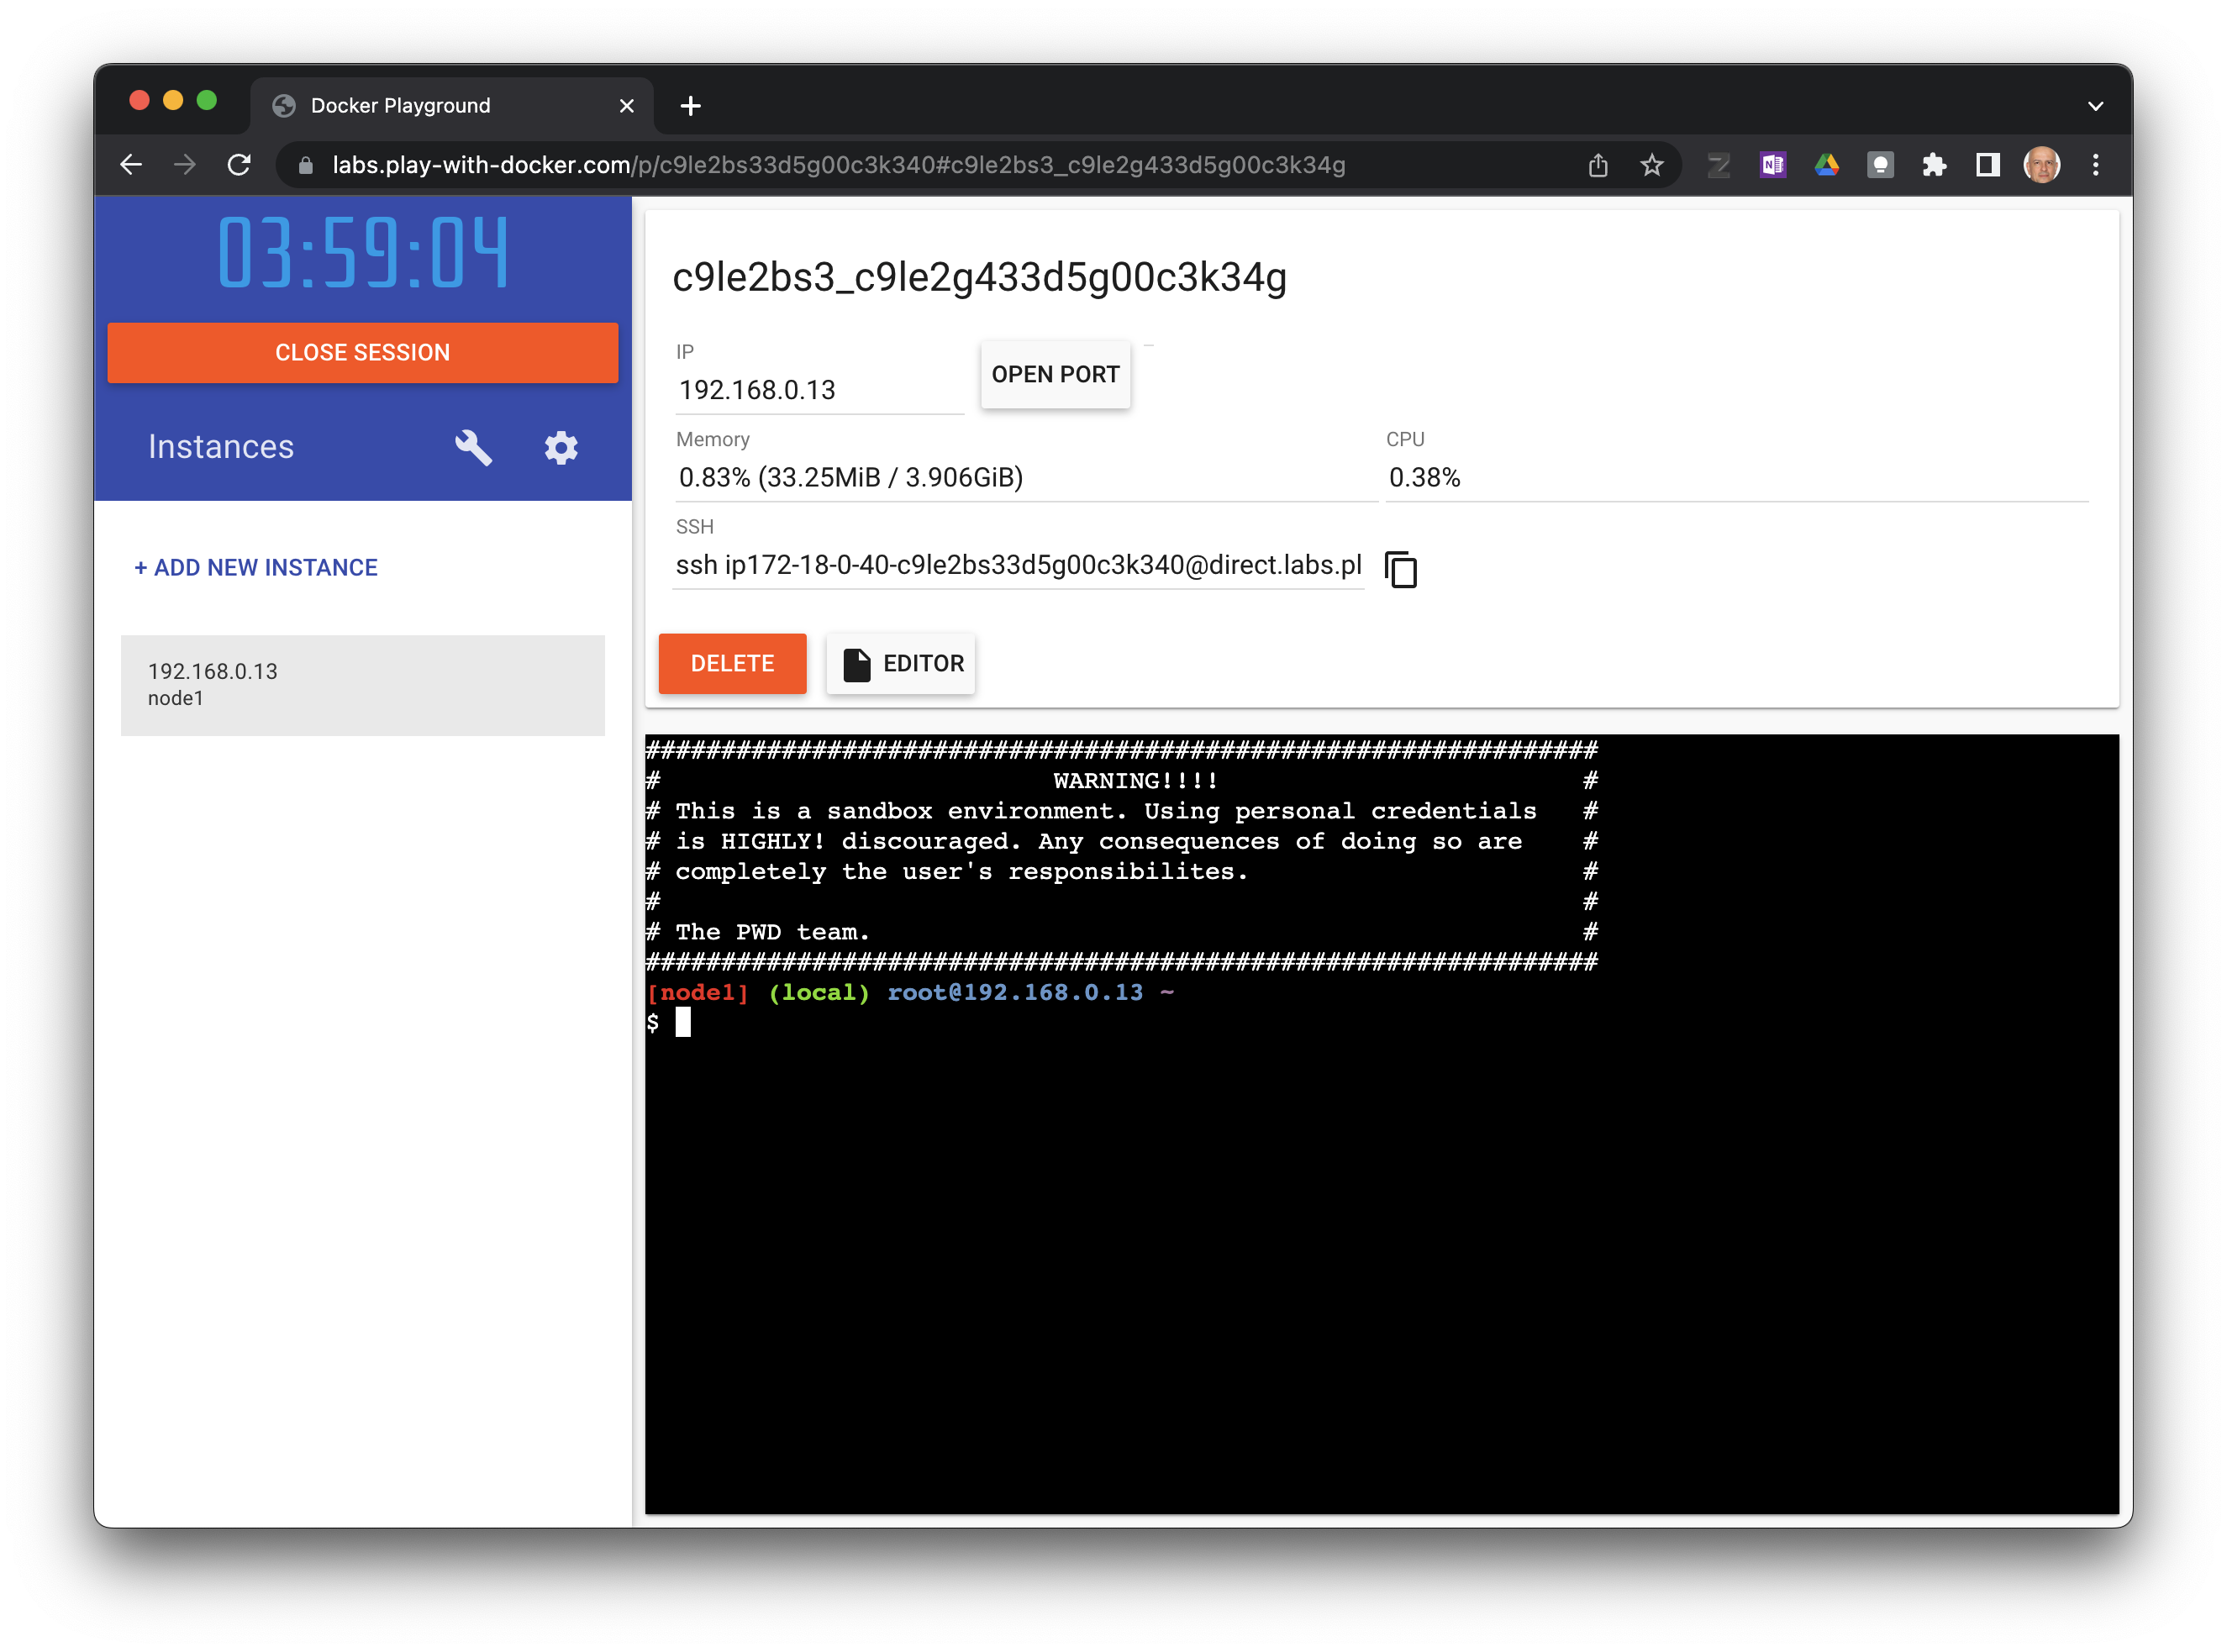The width and height of the screenshot is (2227, 1652).
Task: Select the node1 instance in the list
Action: 362,685
